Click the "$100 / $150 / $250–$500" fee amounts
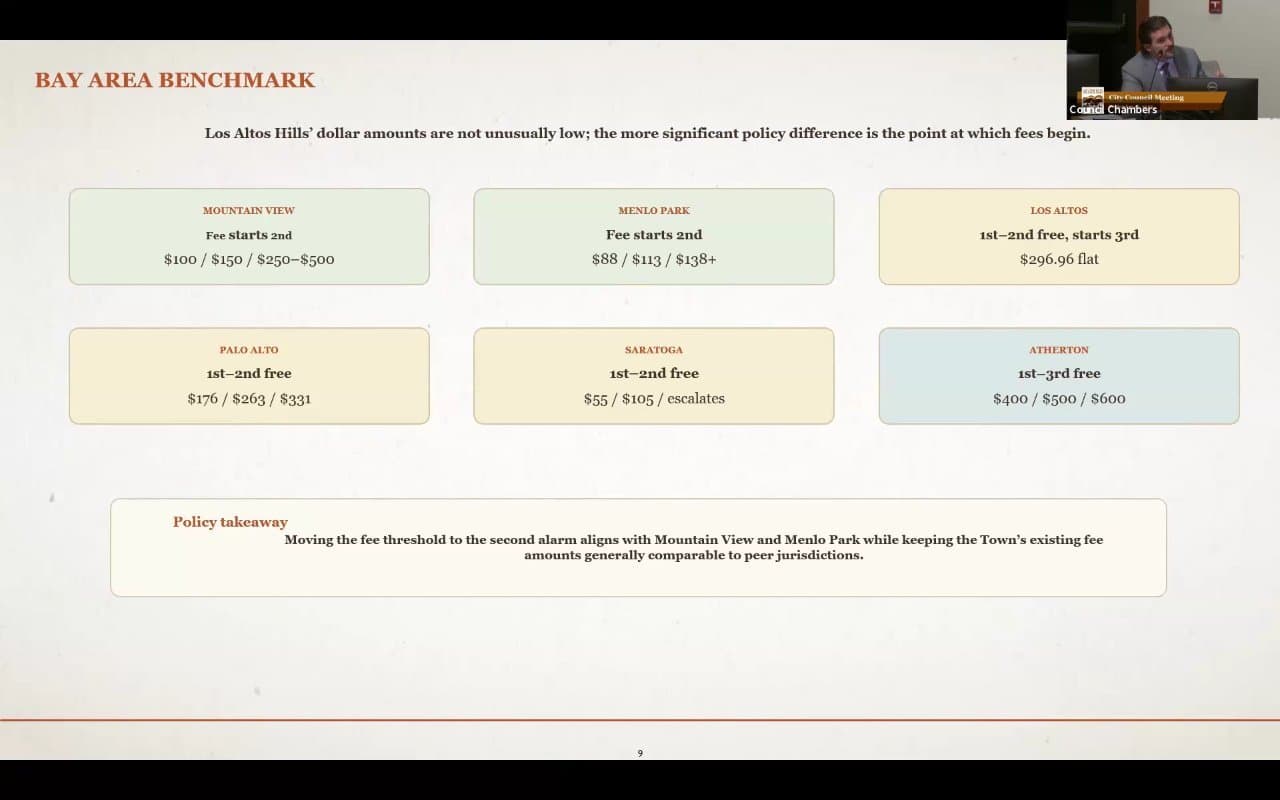 (x=249, y=259)
